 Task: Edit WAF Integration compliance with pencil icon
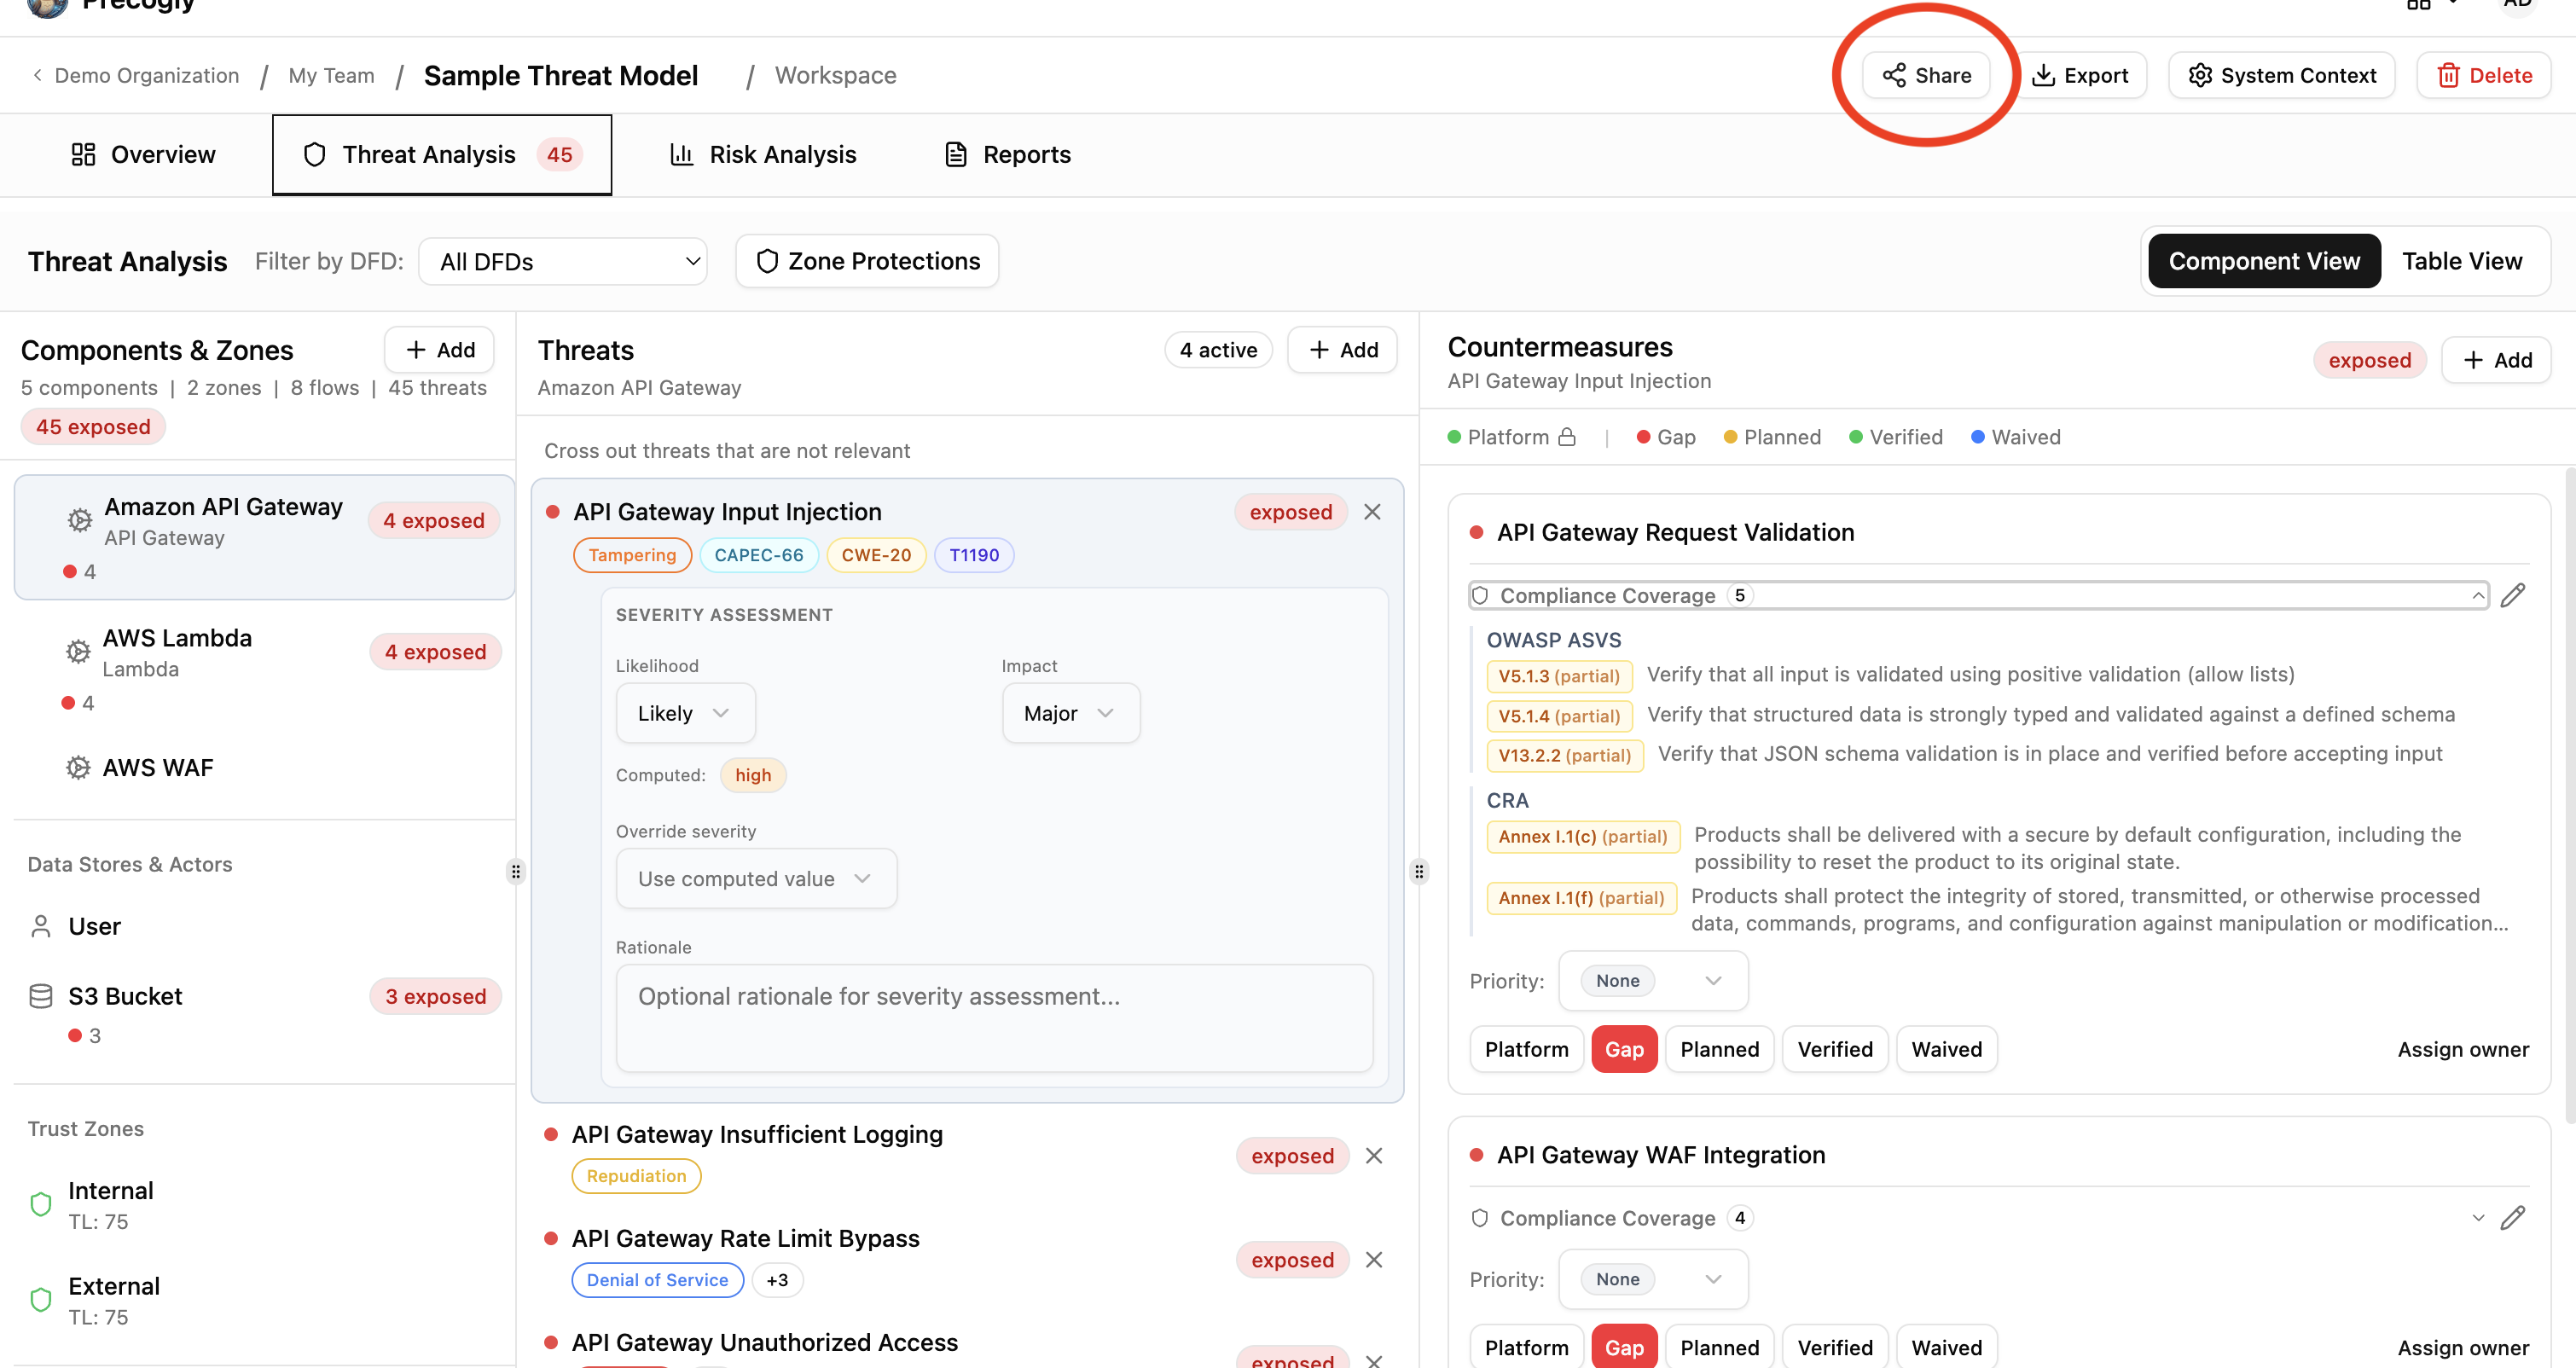(2513, 1218)
